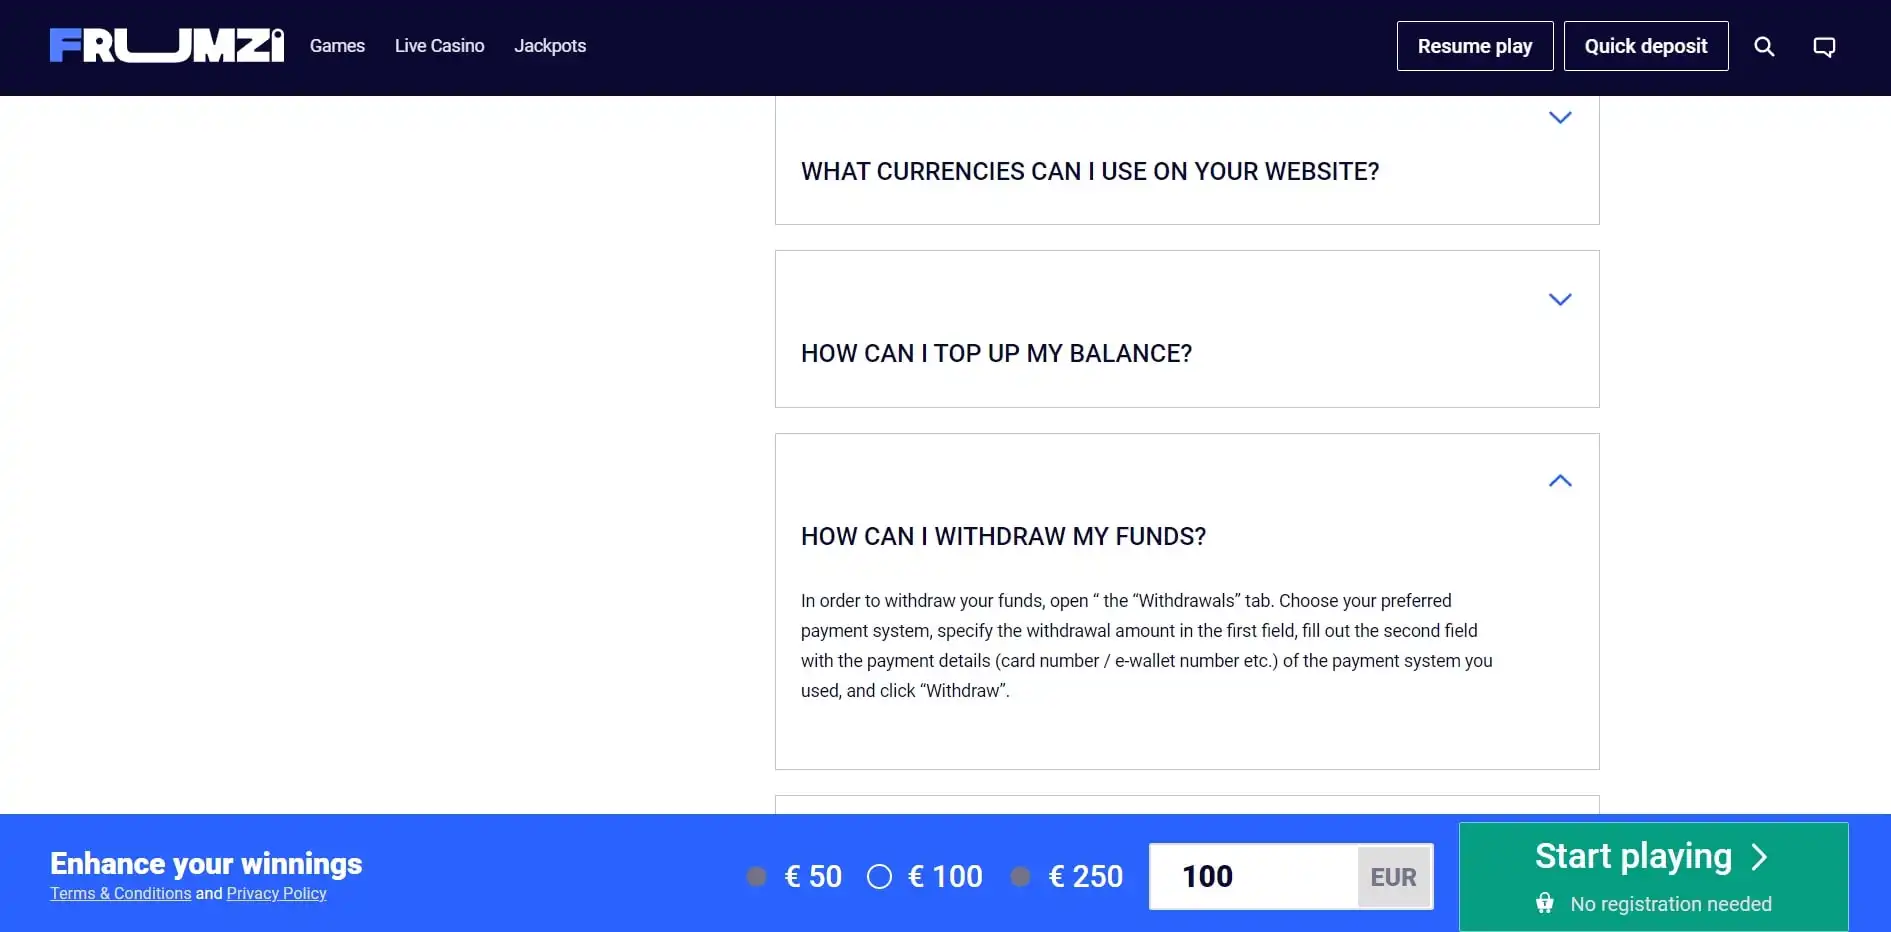Open the Games menu
The image size is (1891, 932).
point(337,46)
